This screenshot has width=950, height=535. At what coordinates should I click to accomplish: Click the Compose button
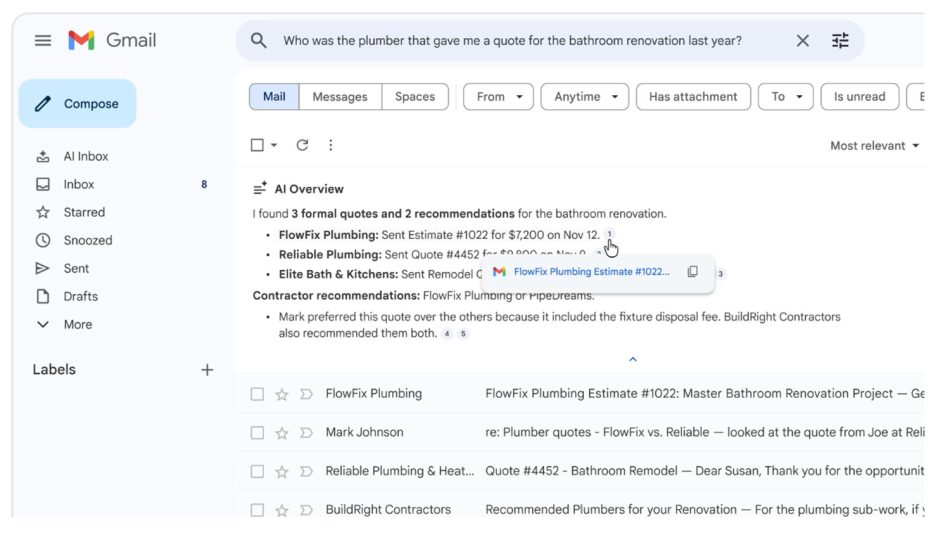pyautogui.click(x=78, y=104)
